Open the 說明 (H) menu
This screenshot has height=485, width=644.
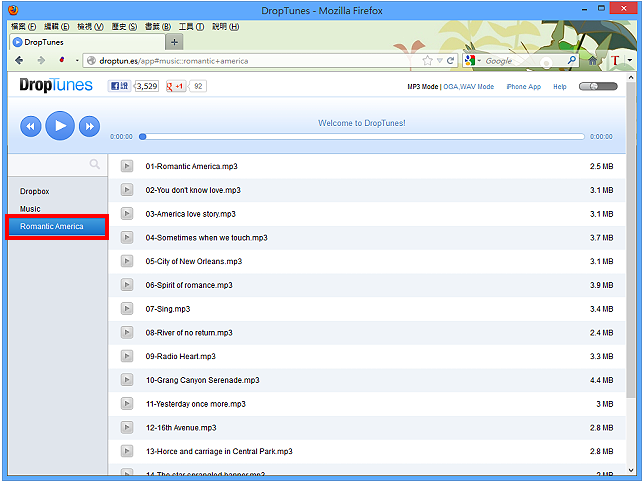click(x=225, y=27)
